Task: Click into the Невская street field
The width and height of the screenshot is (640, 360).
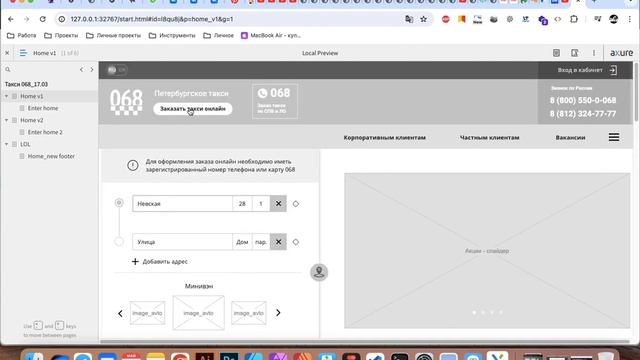Action: [182, 204]
